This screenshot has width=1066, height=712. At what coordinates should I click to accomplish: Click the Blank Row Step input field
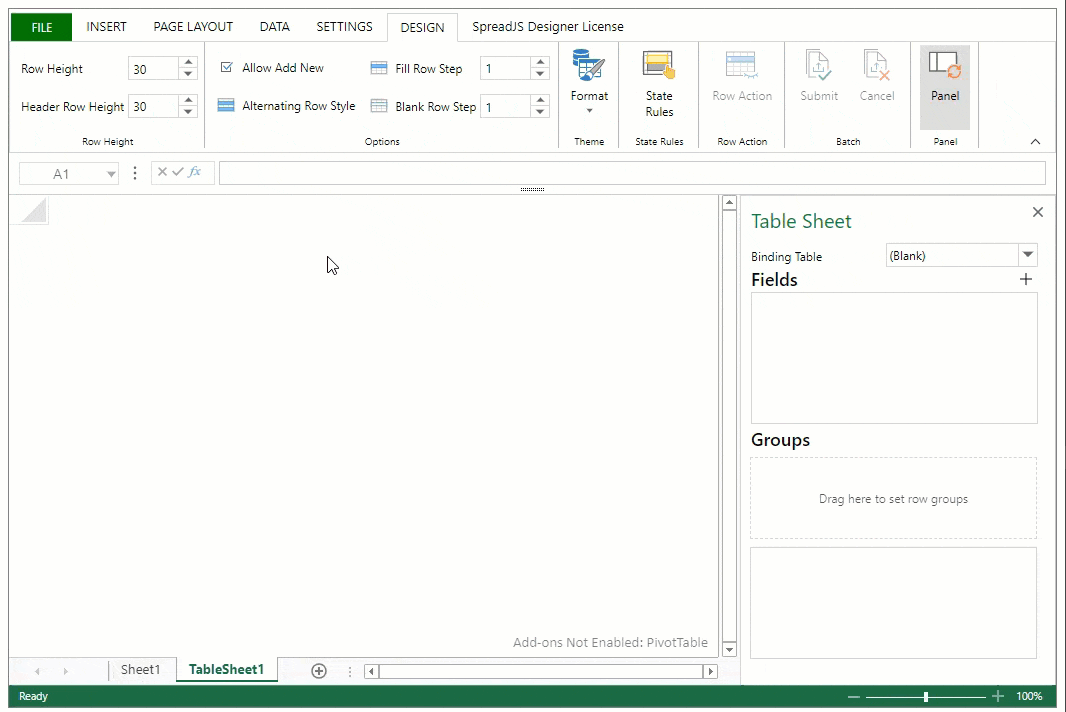(505, 106)
